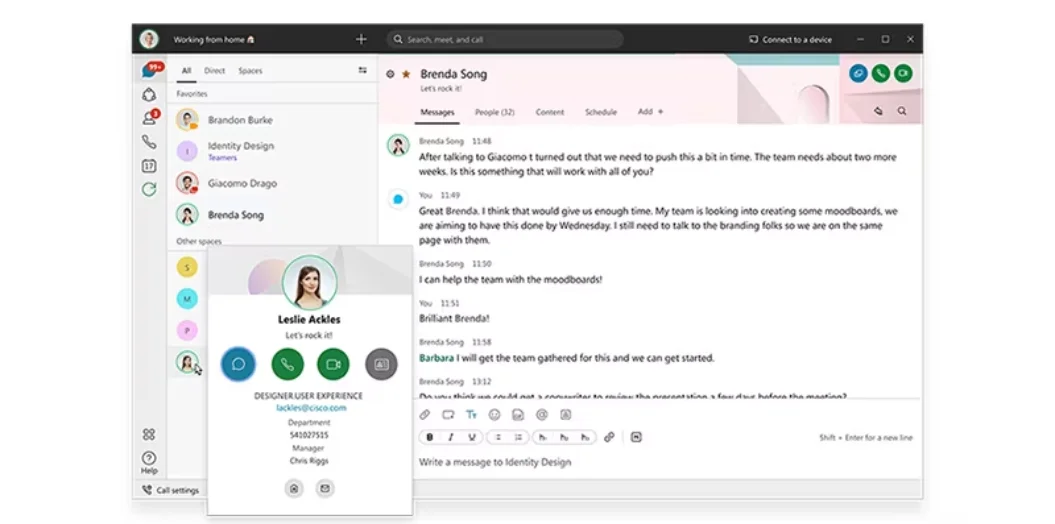
Task: Open the spaces list filter options
Action: pyautogui.click(x=363, y=70)
